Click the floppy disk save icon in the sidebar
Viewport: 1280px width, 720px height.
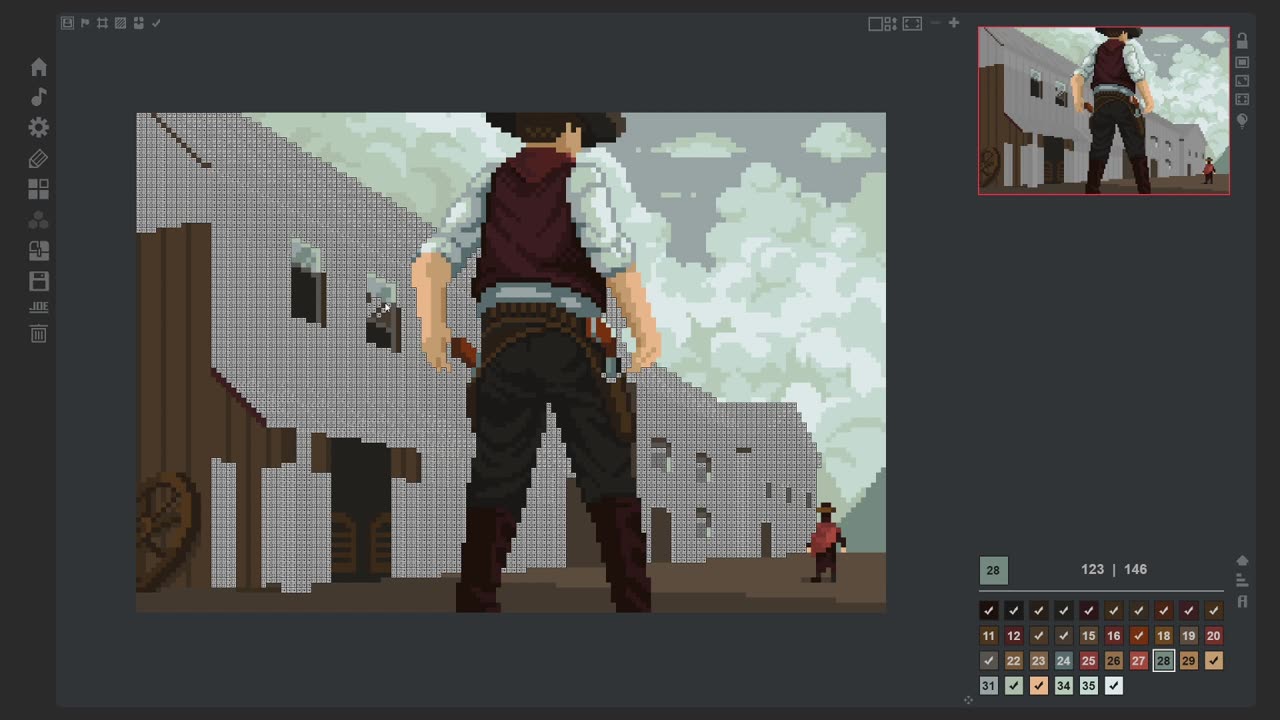(x=38, y=281)
